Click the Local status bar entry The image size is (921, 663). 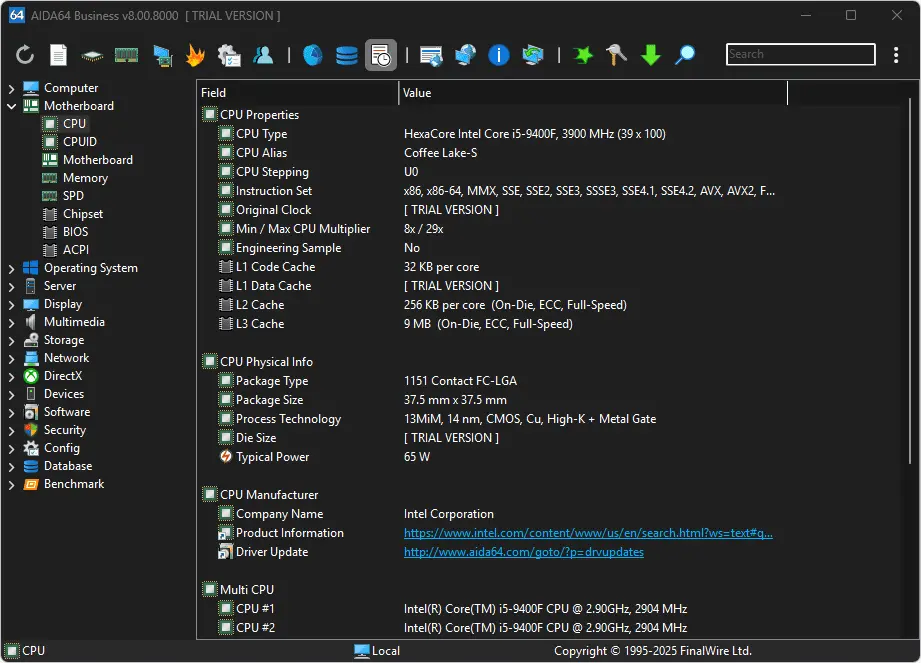click(377, 651)
